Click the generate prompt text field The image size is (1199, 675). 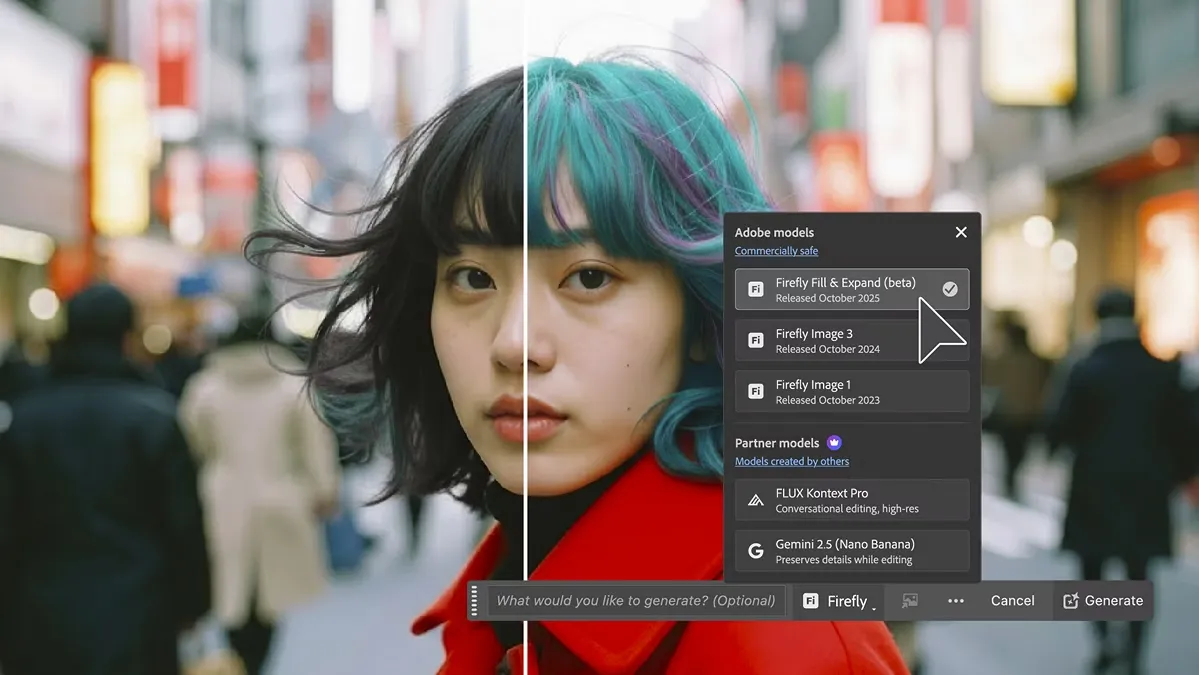(636, 601)
